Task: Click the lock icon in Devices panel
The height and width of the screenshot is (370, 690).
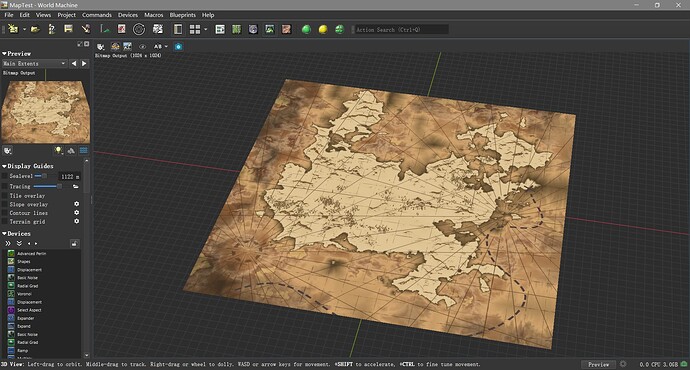Action: tap(75, 244)
